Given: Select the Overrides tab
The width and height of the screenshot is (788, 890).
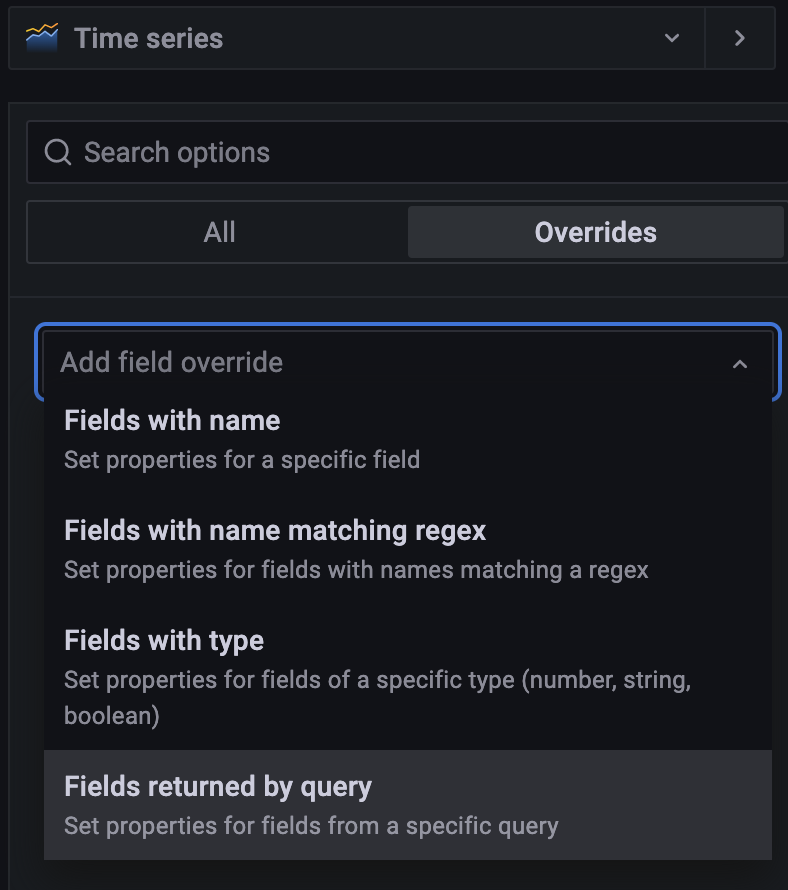Looking at the screenshot, I should point(595,233).
